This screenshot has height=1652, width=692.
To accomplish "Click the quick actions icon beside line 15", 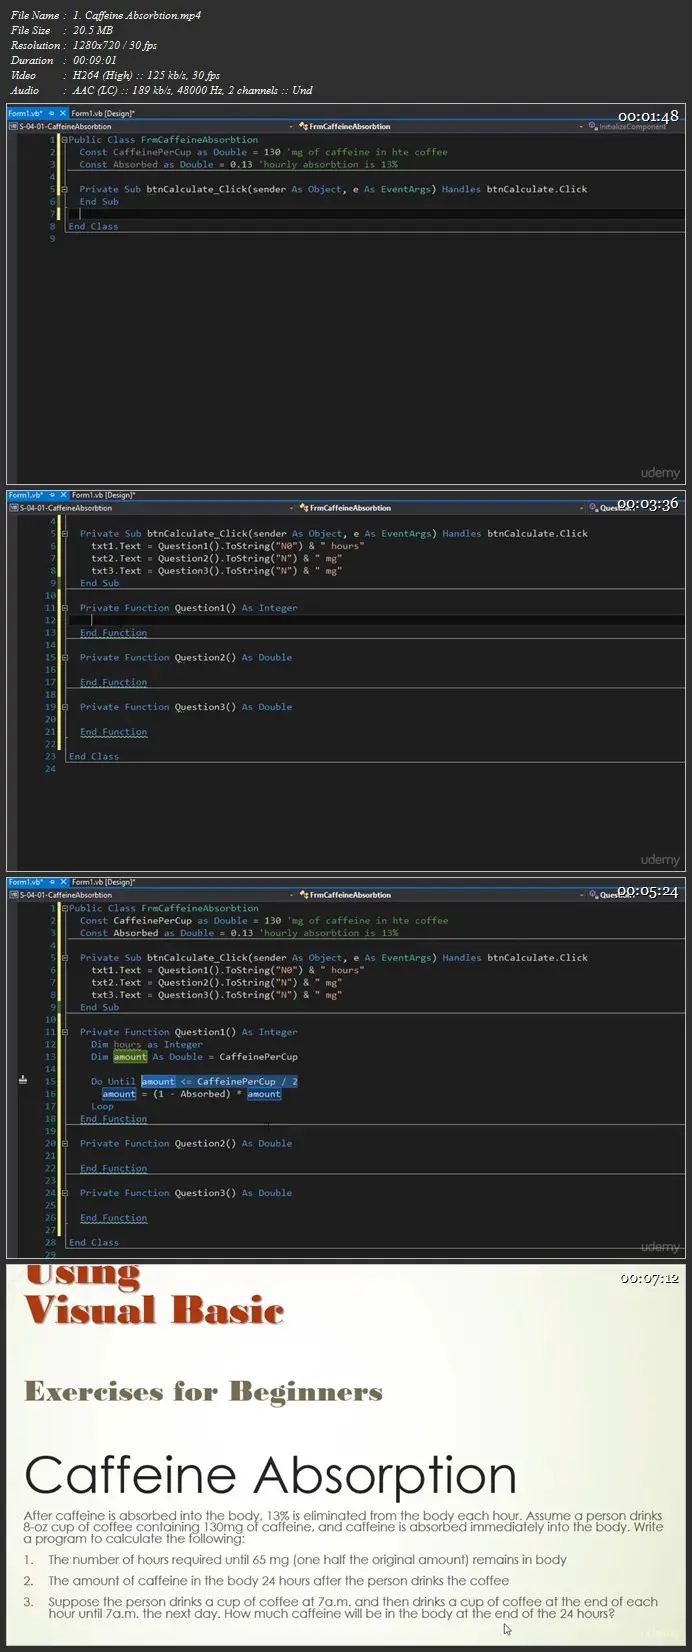I will 23,1080.
